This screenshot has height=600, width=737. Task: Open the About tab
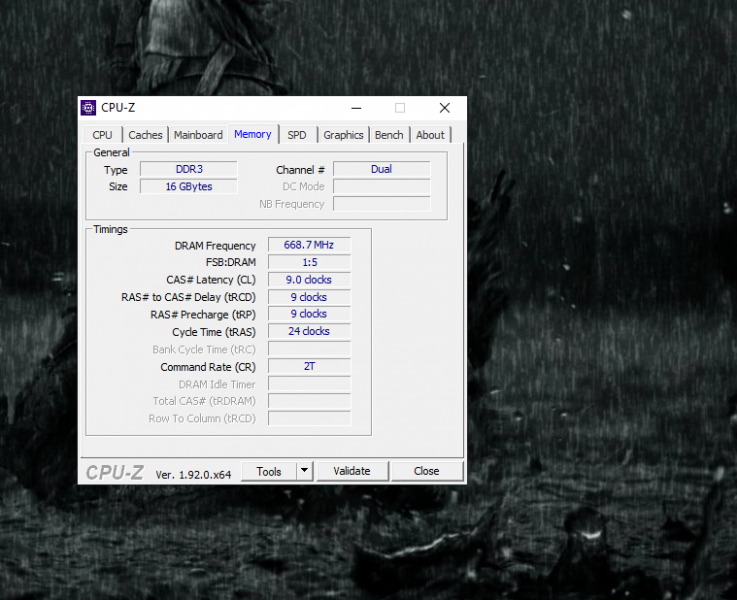click(430, 135)
